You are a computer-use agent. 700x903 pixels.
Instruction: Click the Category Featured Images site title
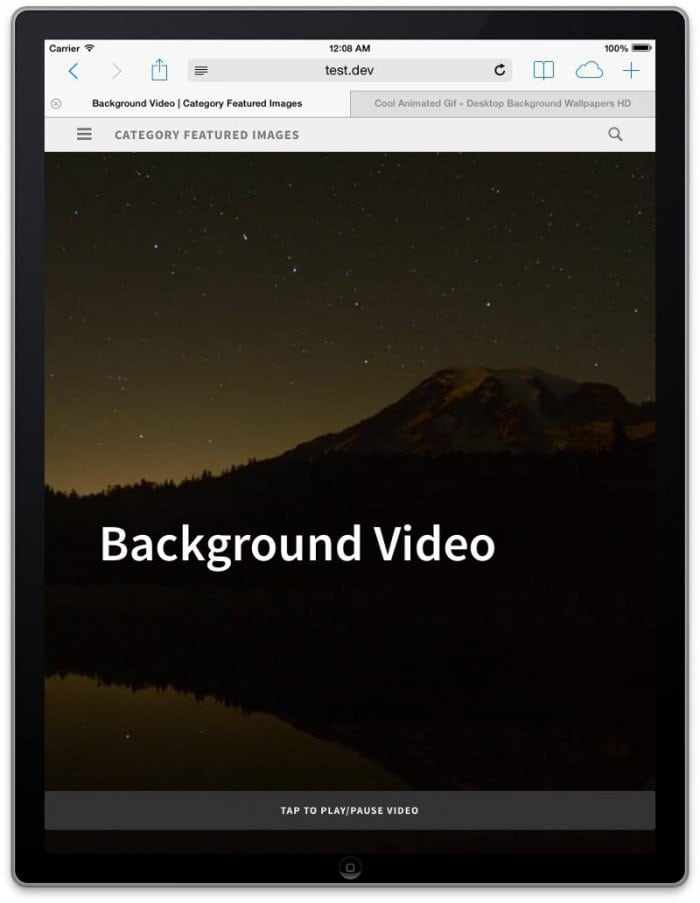point(207,135)
